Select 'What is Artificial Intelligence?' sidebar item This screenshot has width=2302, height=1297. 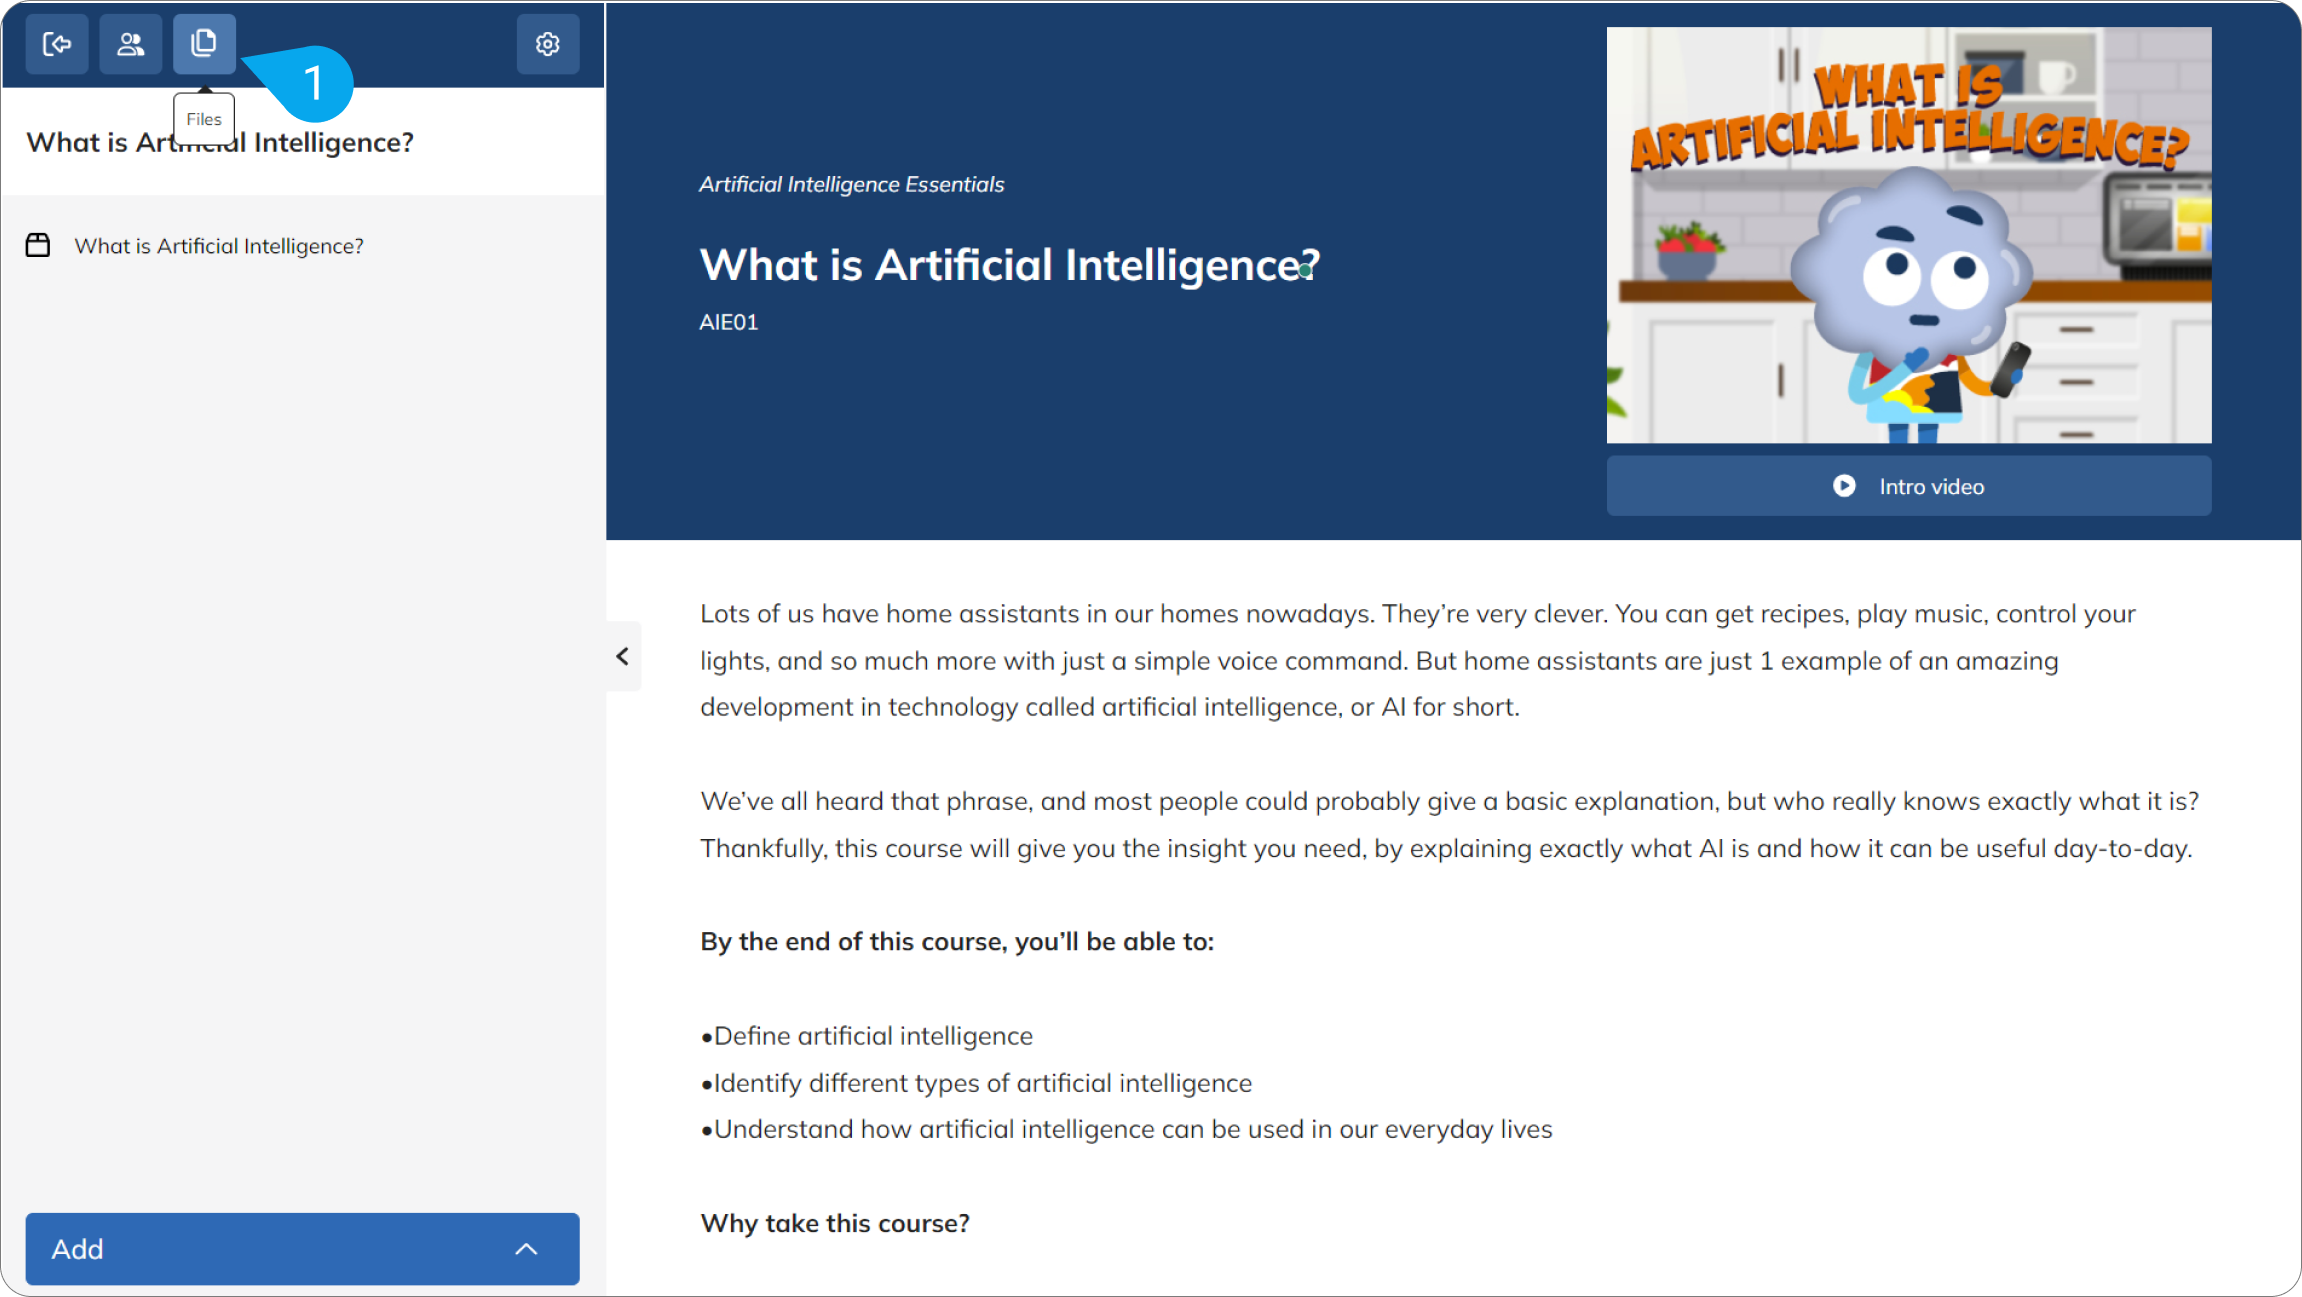coord(219,246)
